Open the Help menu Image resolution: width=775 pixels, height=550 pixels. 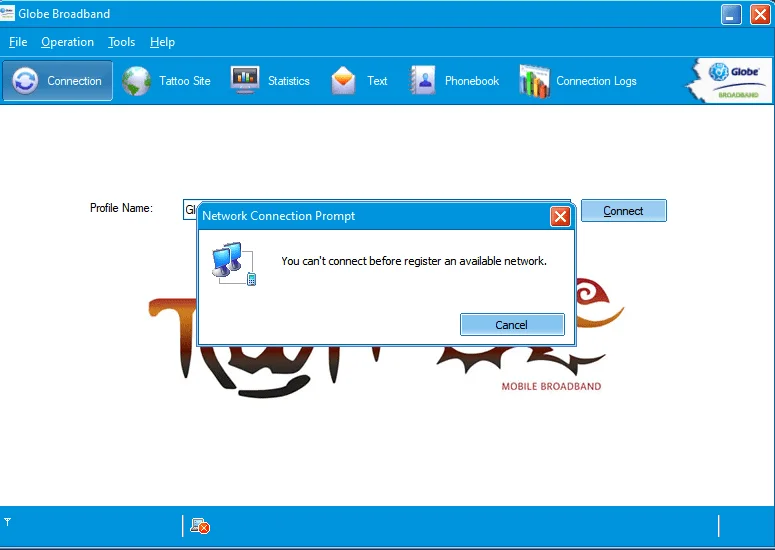[163, 42]
